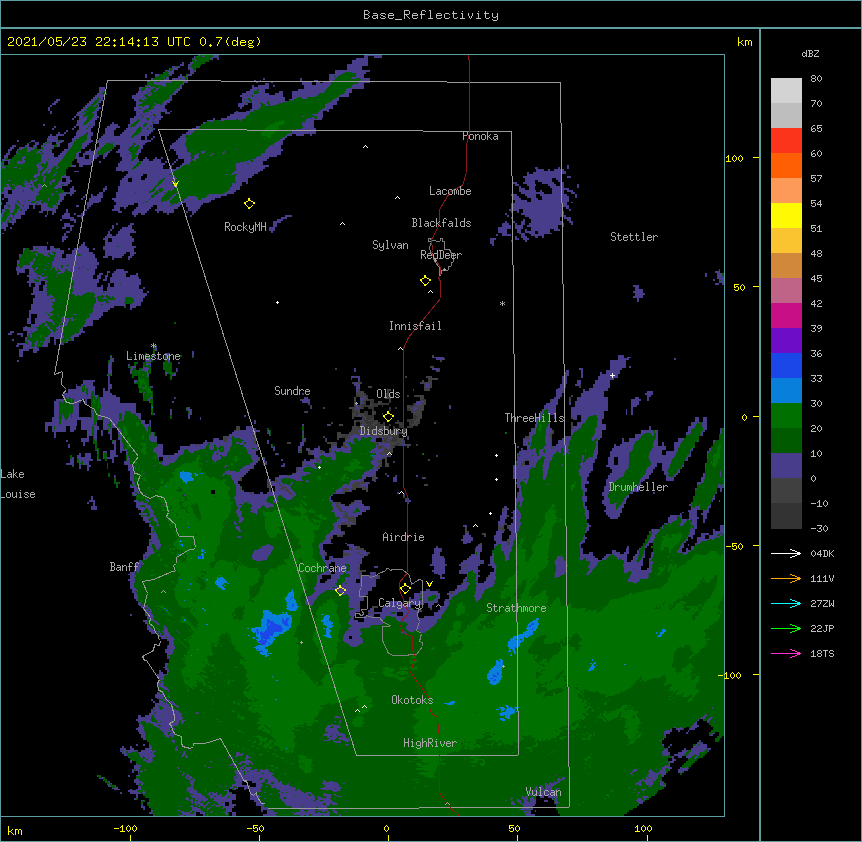Click the Innisfail town label
Screen dimensions: 862x842
[415, 326]
